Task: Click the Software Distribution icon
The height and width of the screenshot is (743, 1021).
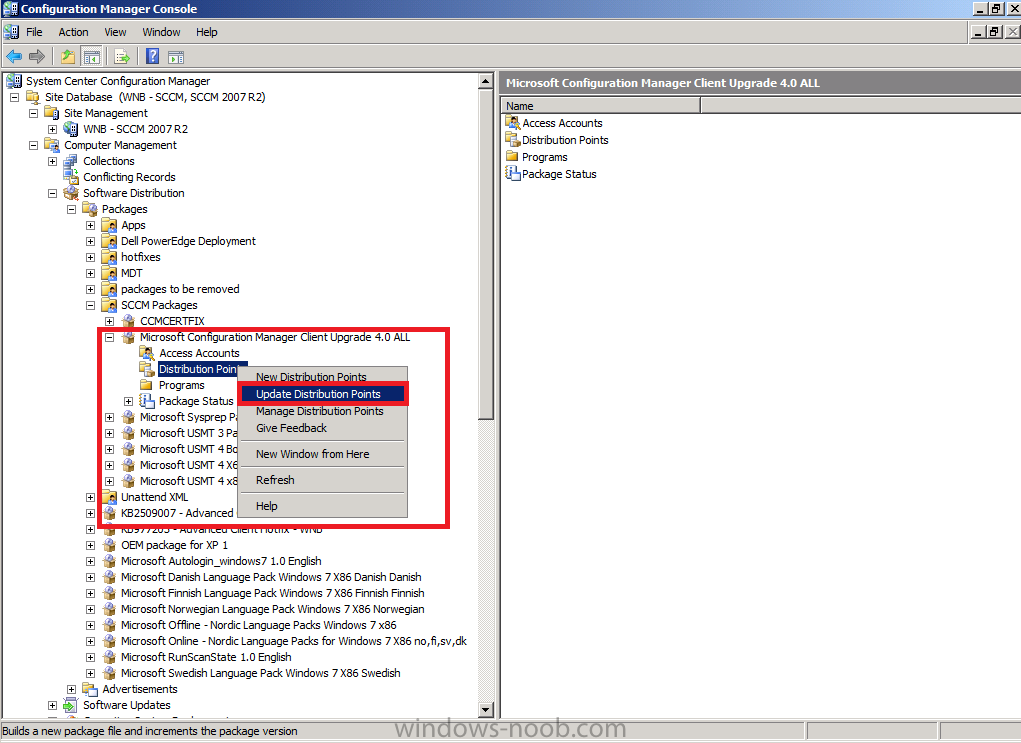Action: [71, 193]
